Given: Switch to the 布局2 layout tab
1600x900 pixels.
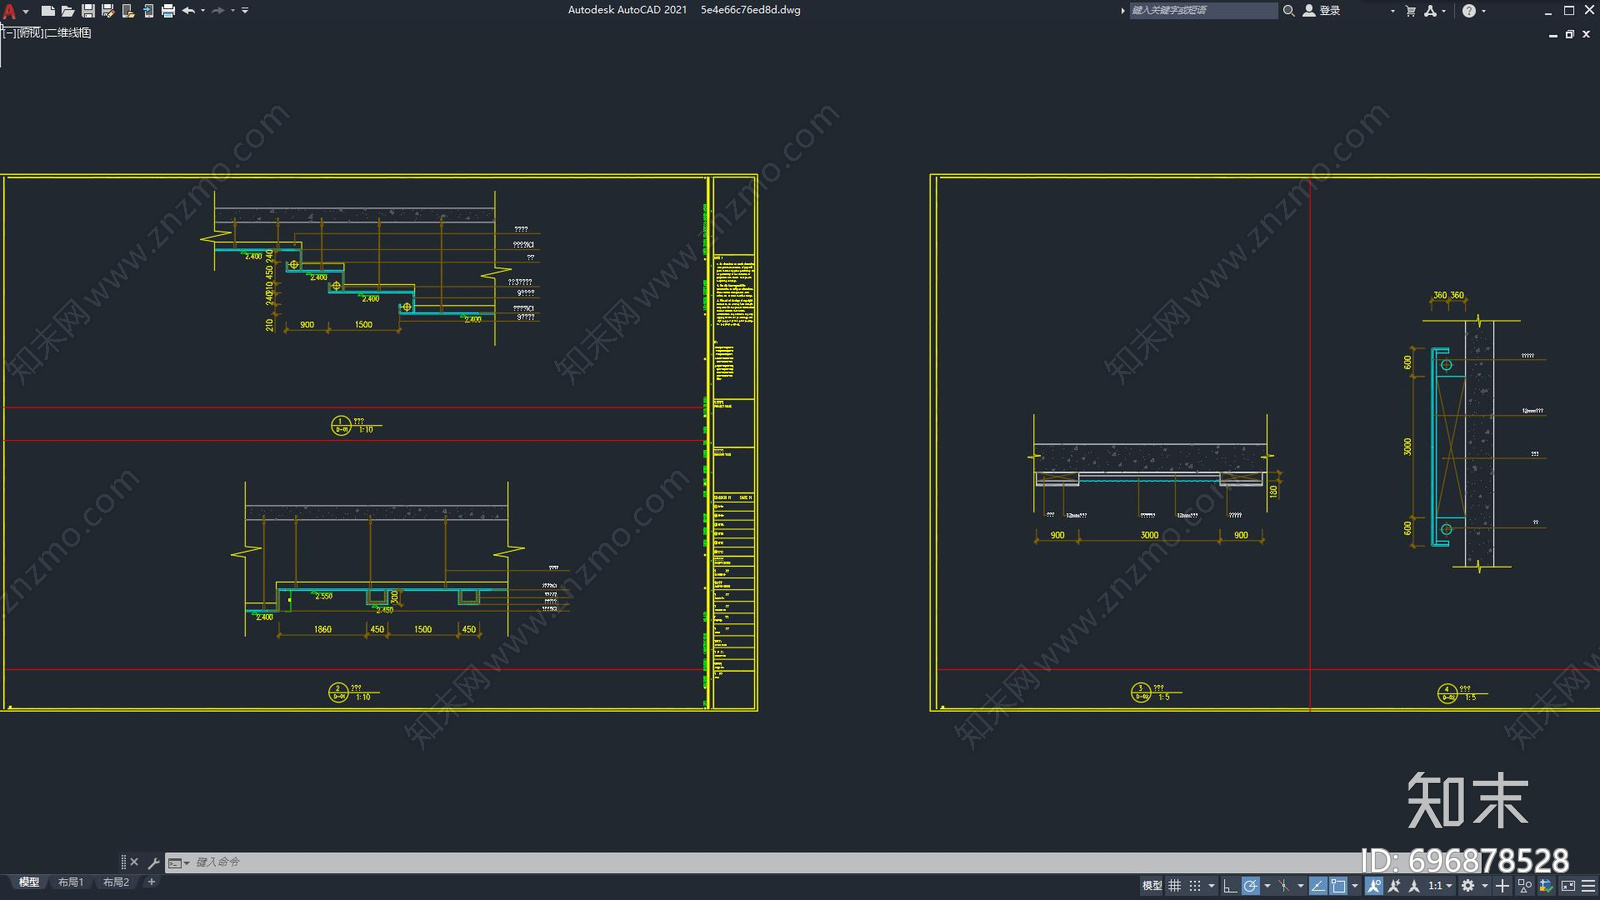Looking at the screenshot, I should pyautogui.click(x=116, y=882).
